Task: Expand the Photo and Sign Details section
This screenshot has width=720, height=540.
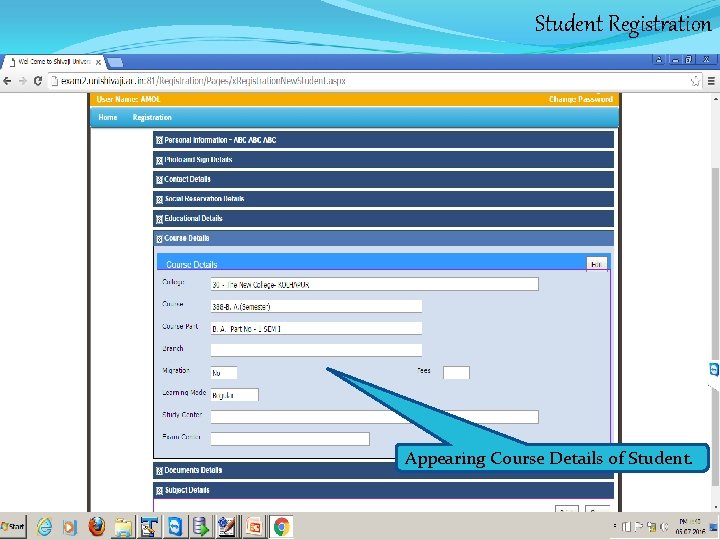Action: 383,160
